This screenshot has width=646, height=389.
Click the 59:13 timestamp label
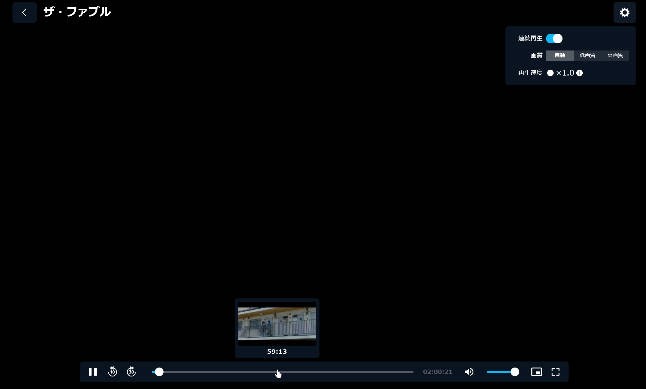tap(277, 352)
